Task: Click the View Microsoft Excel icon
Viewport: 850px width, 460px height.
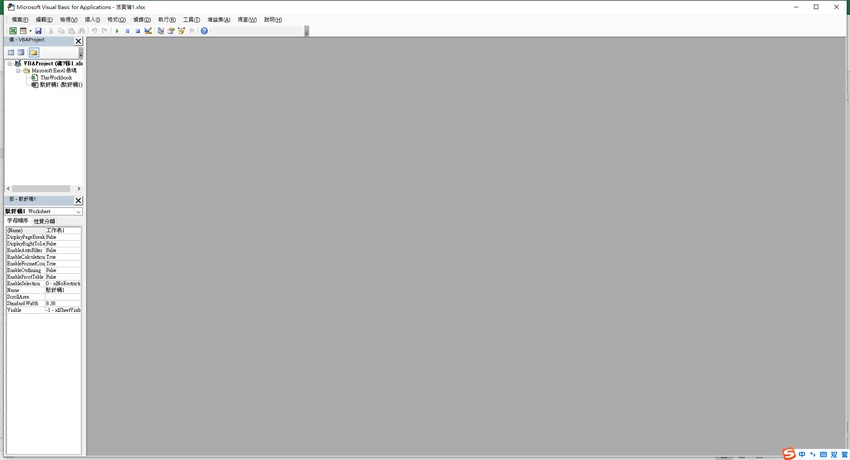Action: pos(13,31)
